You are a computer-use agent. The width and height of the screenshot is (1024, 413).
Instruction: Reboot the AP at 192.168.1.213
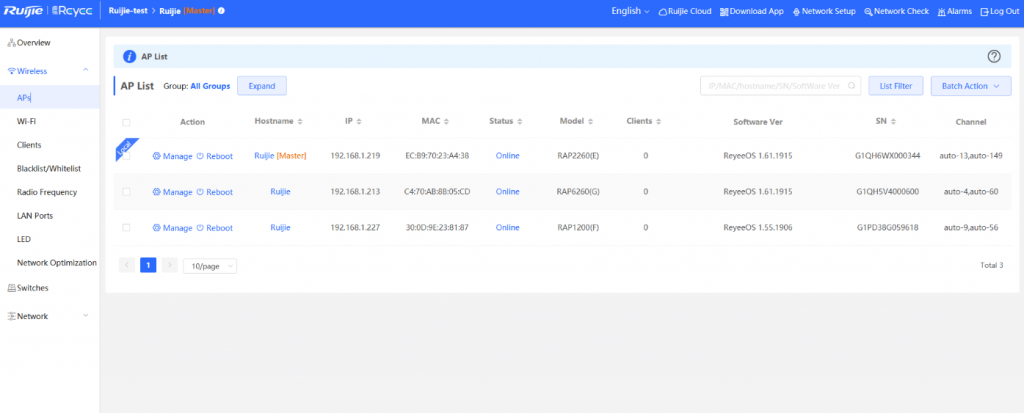(x=214, y=191)
